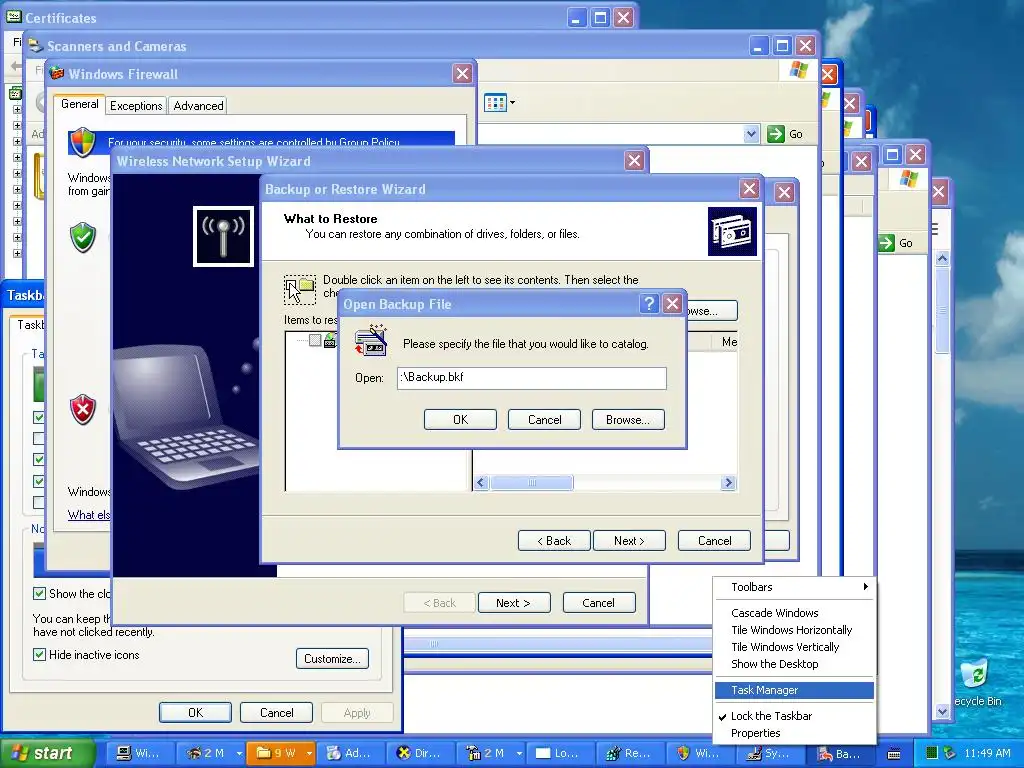1024x768 pixels.
Task: Expand the first 2 M taskbar group arrow
Action: [x=239, y=753]
